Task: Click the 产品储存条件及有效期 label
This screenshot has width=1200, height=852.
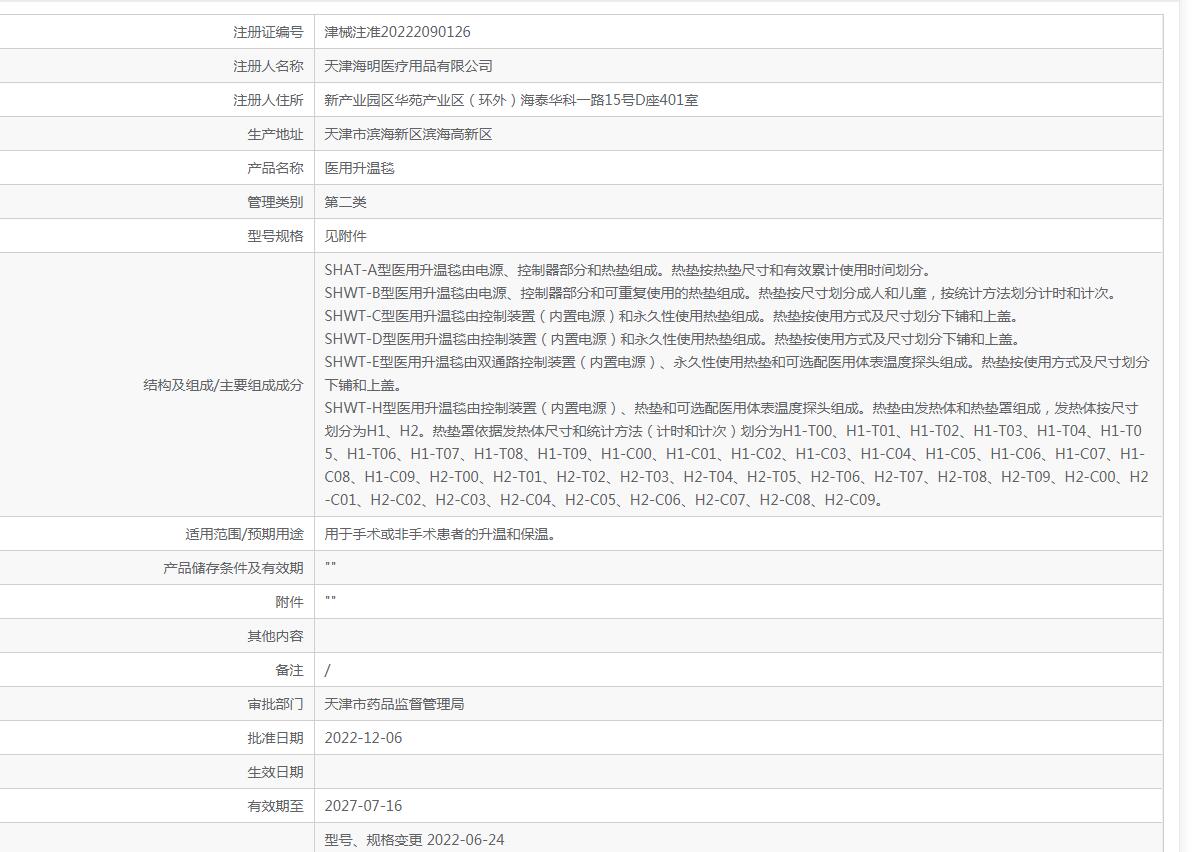Action: coord(233,568)
